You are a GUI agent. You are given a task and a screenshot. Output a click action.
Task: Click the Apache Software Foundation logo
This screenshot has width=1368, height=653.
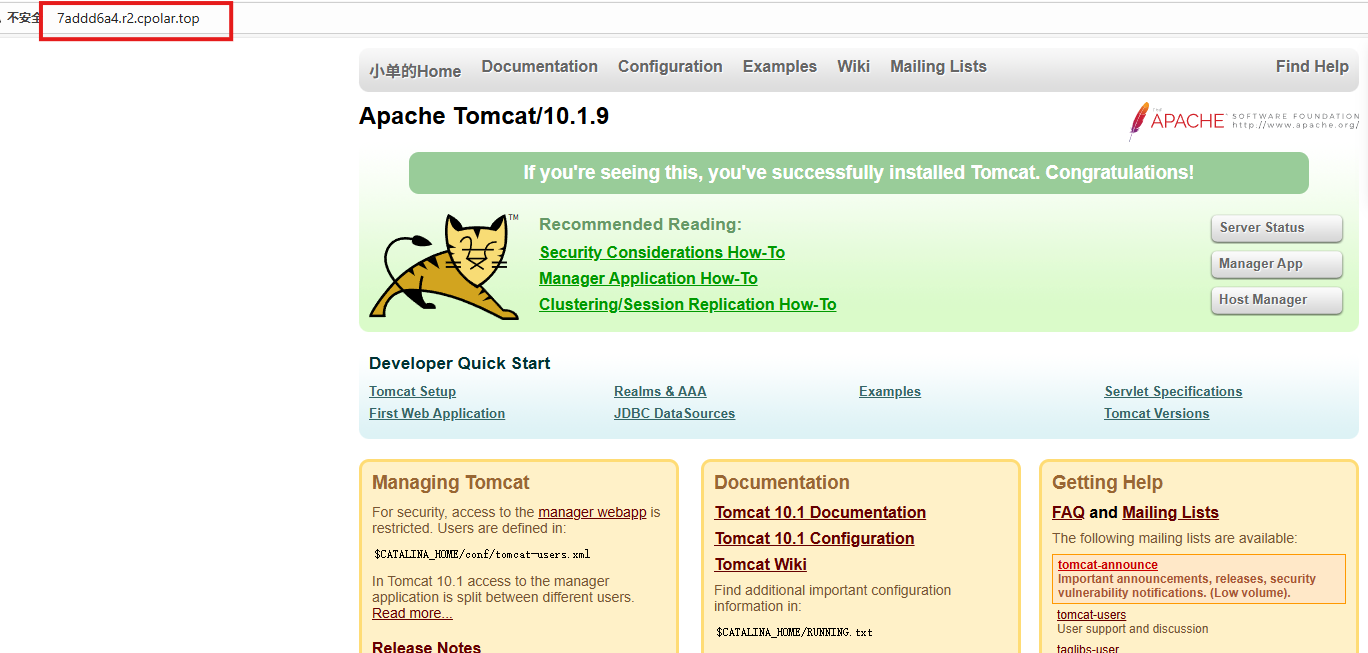[x=1244, y=121]
